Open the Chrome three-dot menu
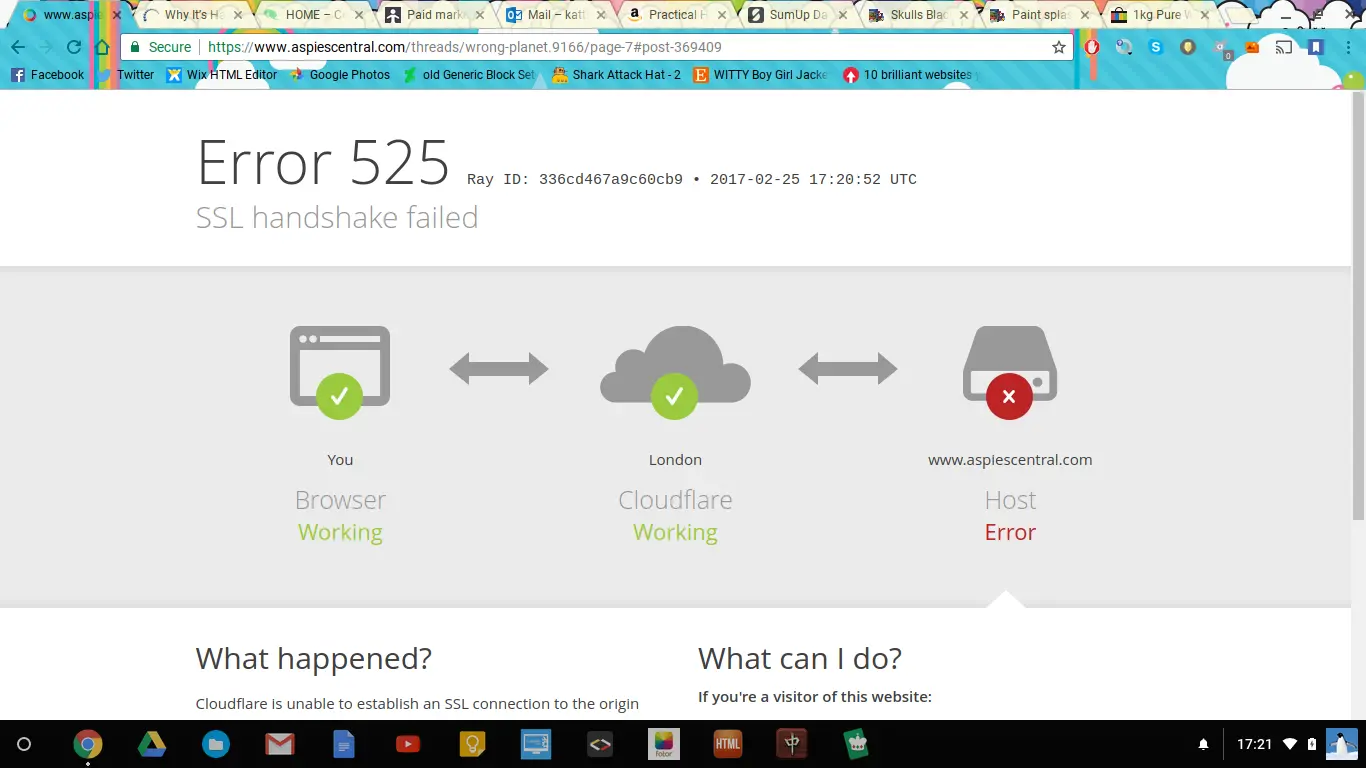Screen dimensions: 1366x768 1346,47
